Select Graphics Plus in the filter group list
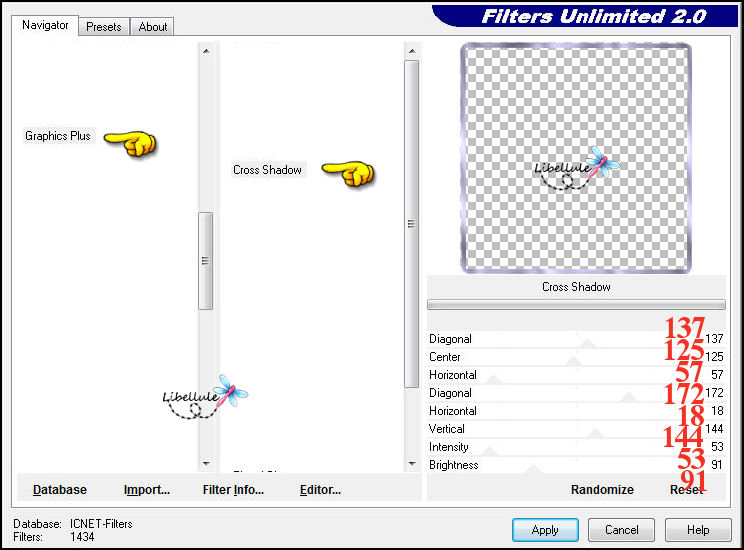The image size is (744, 550). pos(58,136)
